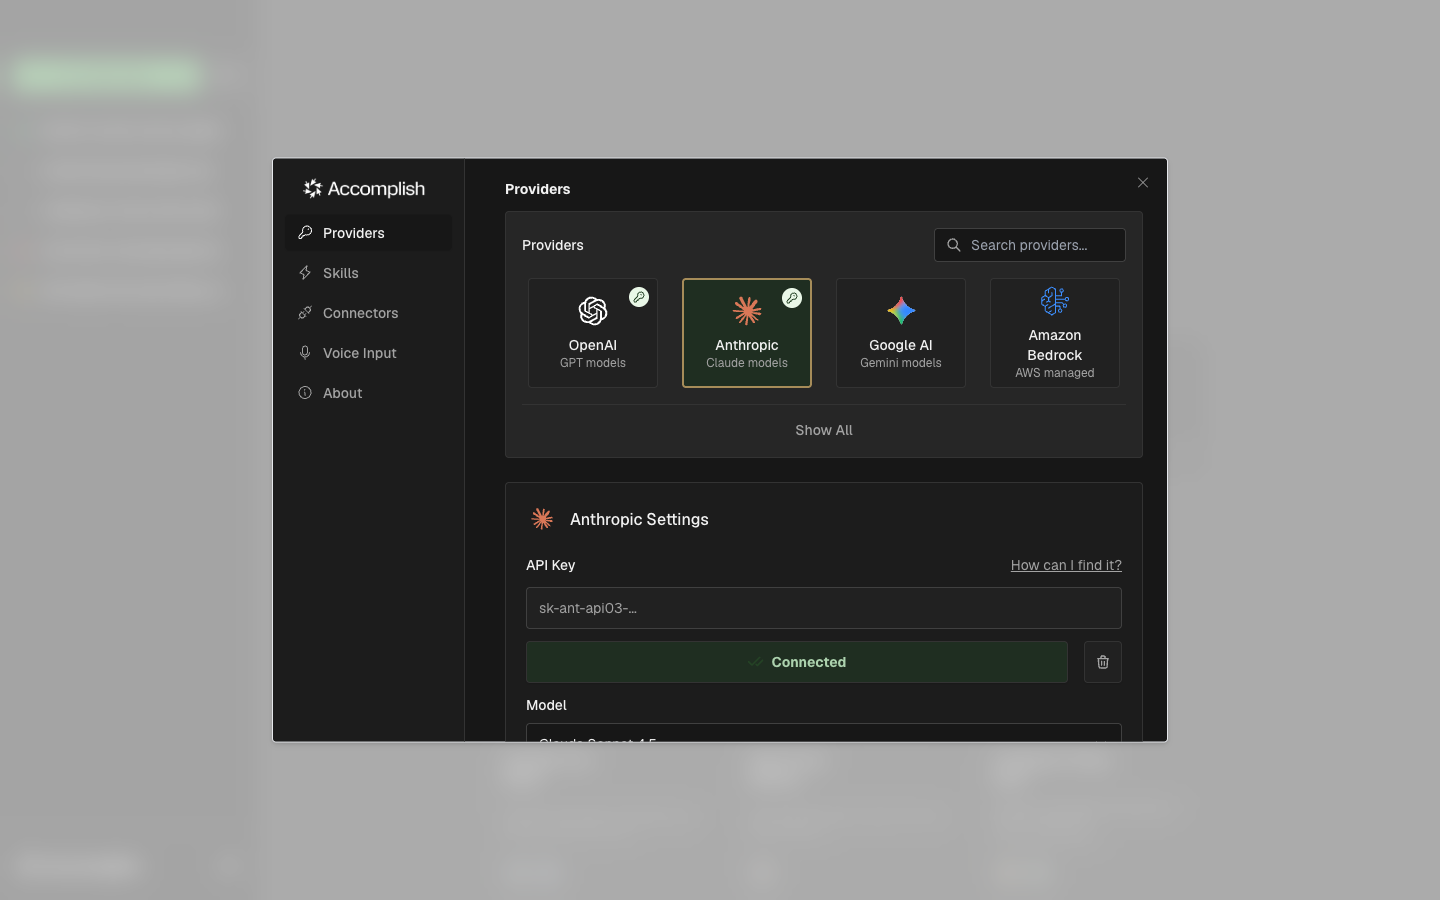Click the Anthropic starburst icon
Viewport: 1440px width, 900px height.
click(747, 310)
